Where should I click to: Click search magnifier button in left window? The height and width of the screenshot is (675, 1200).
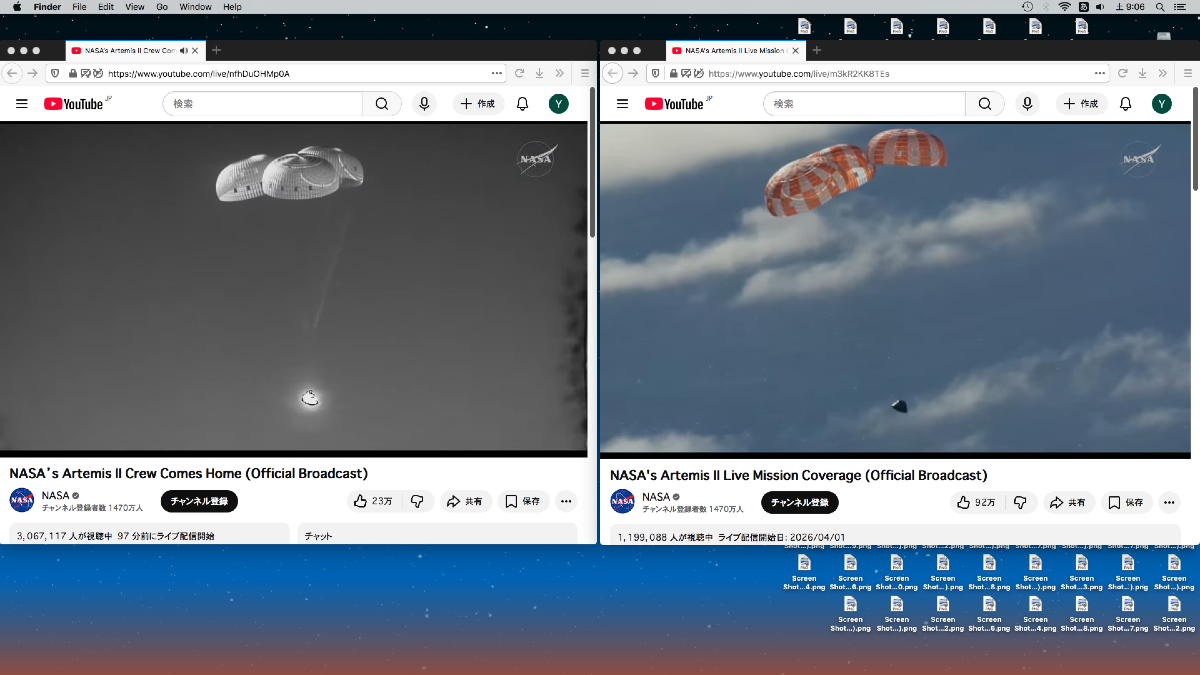click(x=382, y=104)
